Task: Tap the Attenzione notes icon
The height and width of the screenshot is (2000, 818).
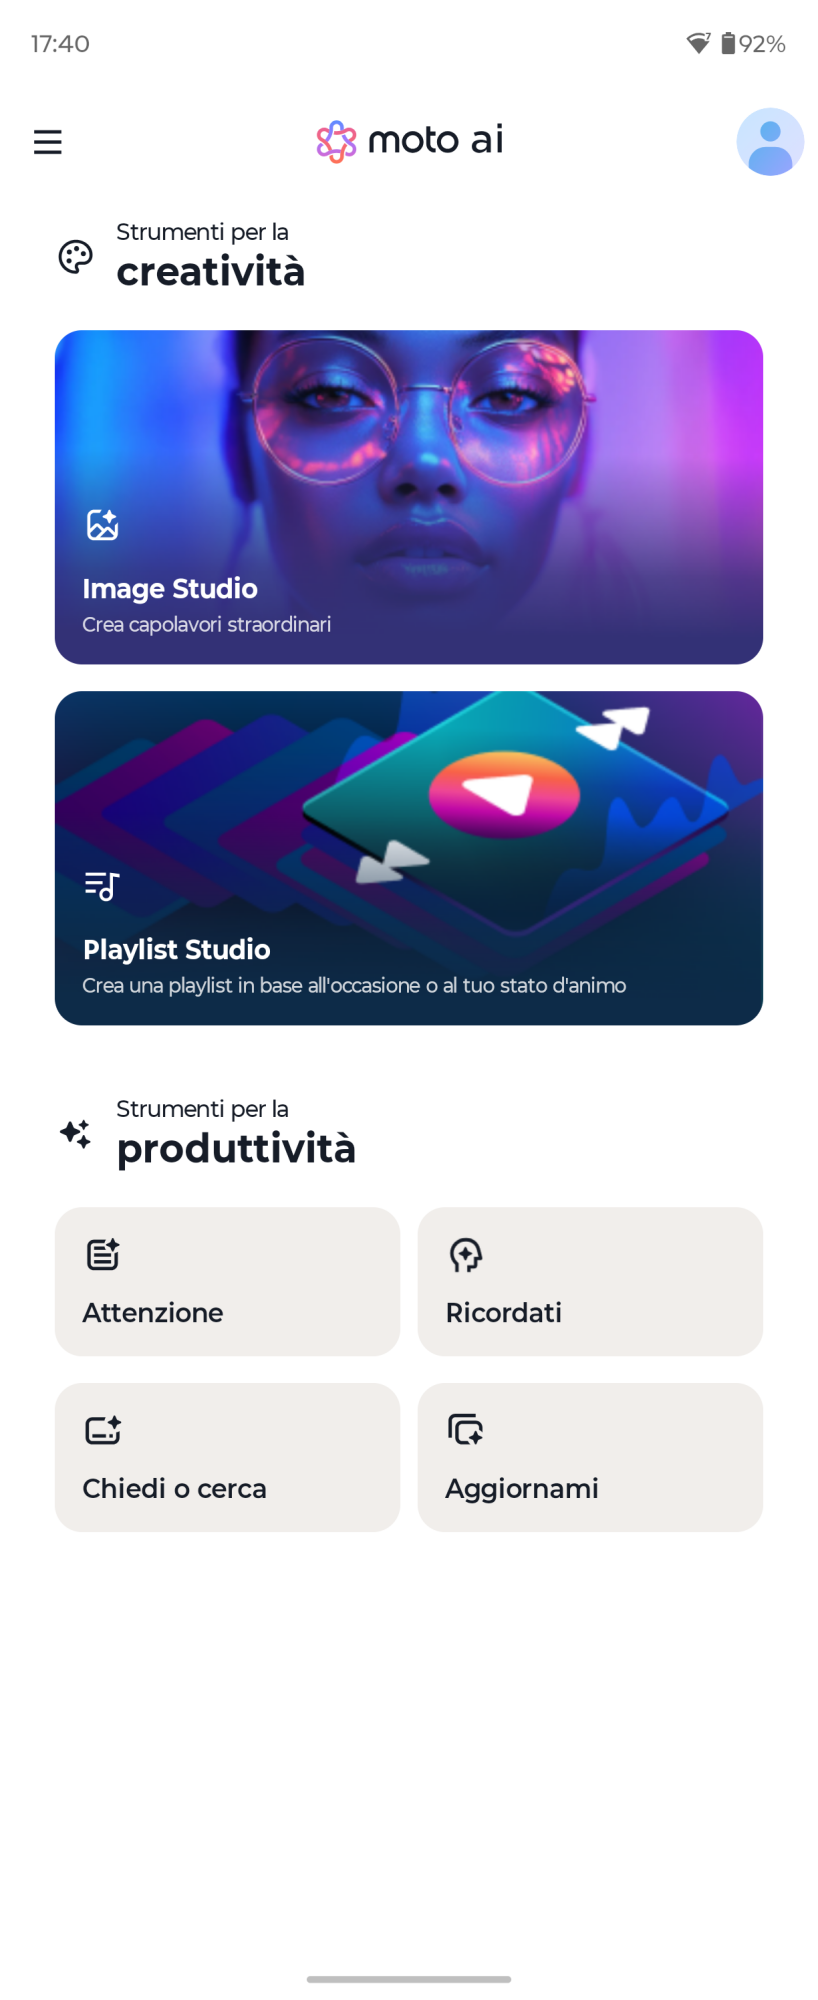Action: coord(103,1254)
